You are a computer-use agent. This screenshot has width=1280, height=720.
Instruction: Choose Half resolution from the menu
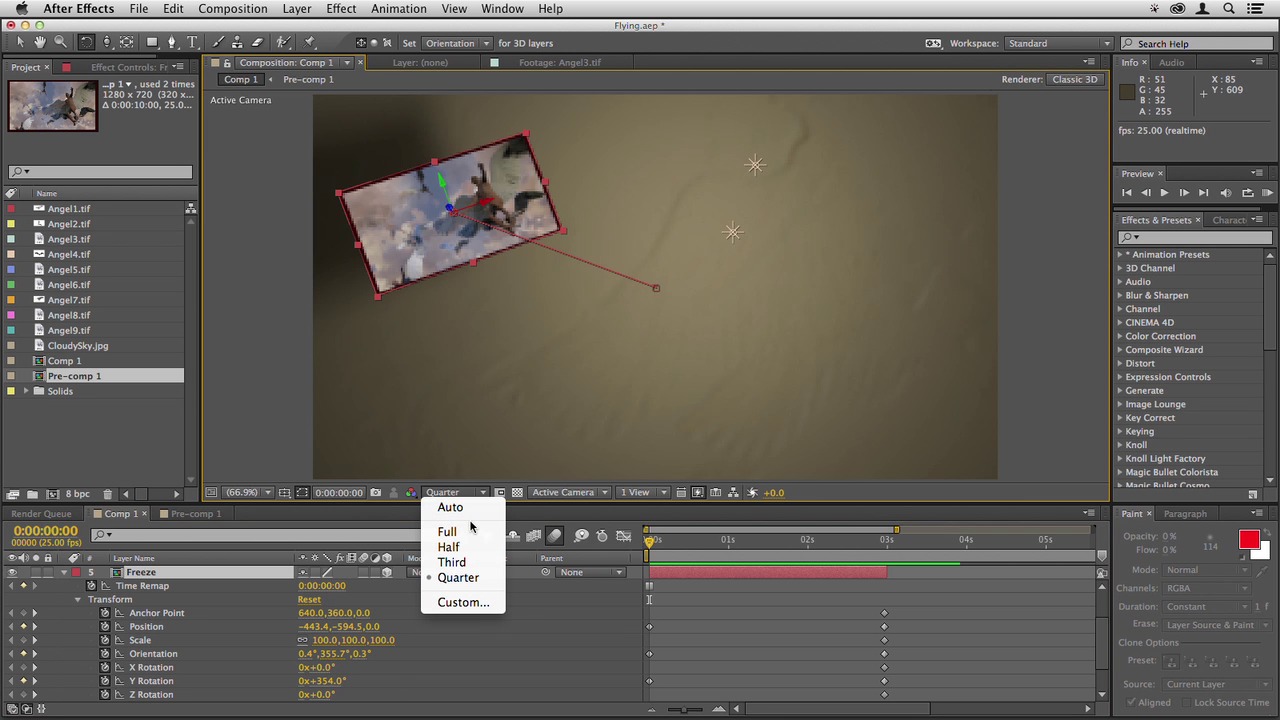(448, 547)
